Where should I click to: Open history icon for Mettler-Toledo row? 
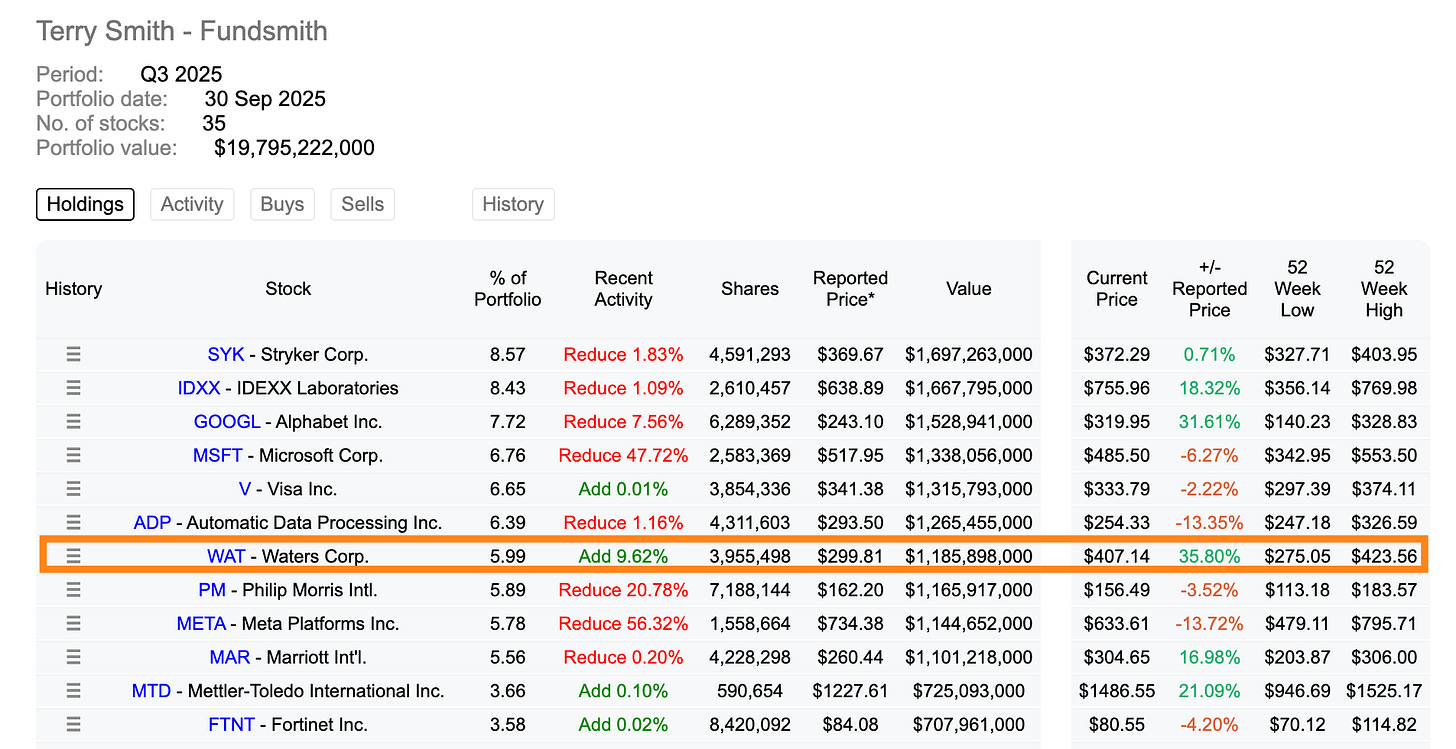[x=73, y=691]
